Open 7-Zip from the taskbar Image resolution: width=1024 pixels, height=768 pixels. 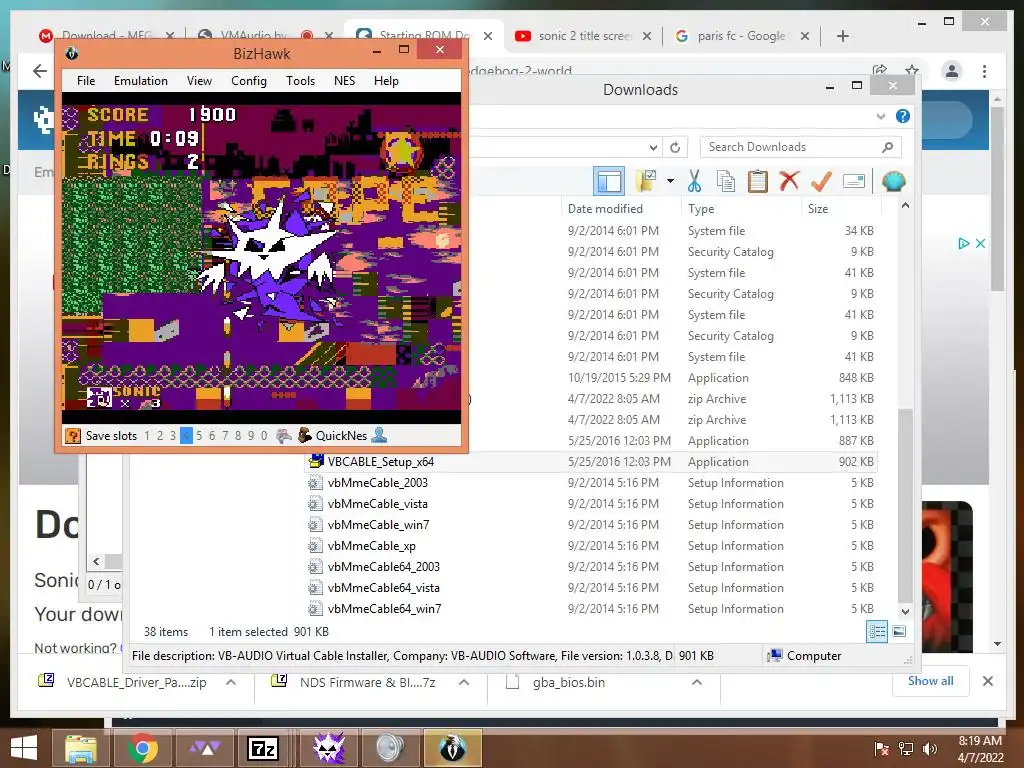click(263, 748)
